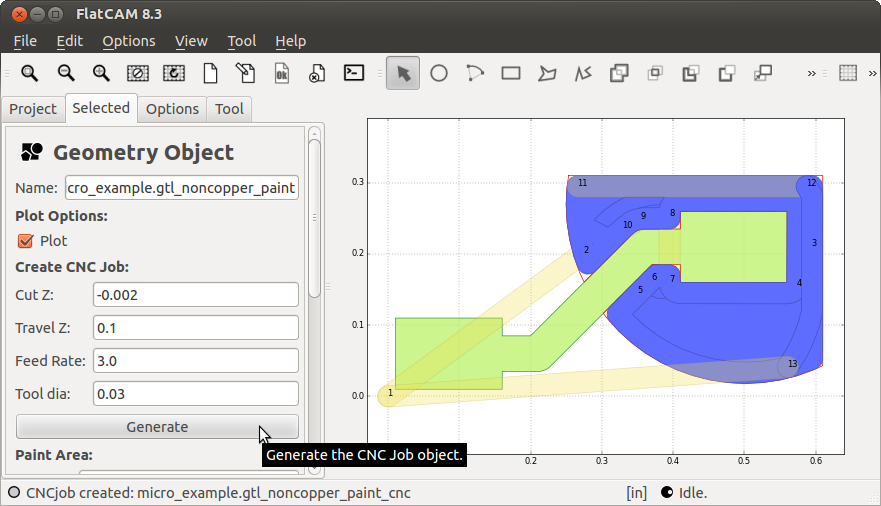
Task: Choose the polygon drawing tool
Action: [x=547, y=73]
